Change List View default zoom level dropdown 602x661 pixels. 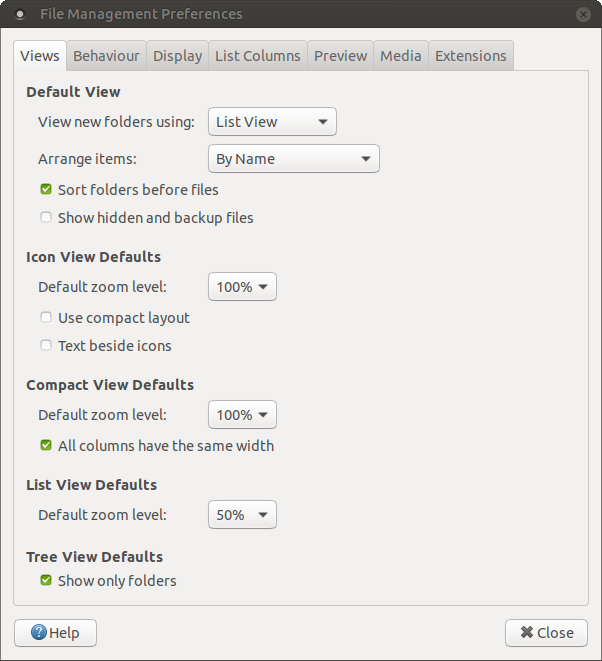pyautogui.click(x=242, y=515)
